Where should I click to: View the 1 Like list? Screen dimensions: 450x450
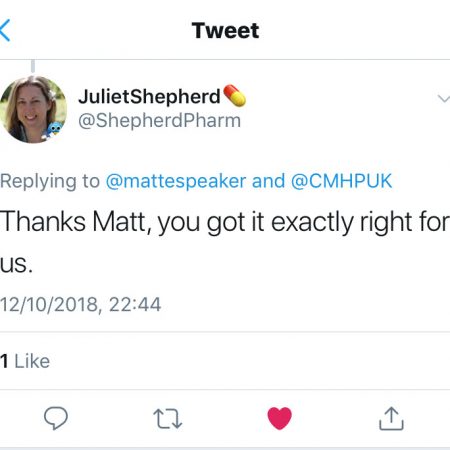25,361
